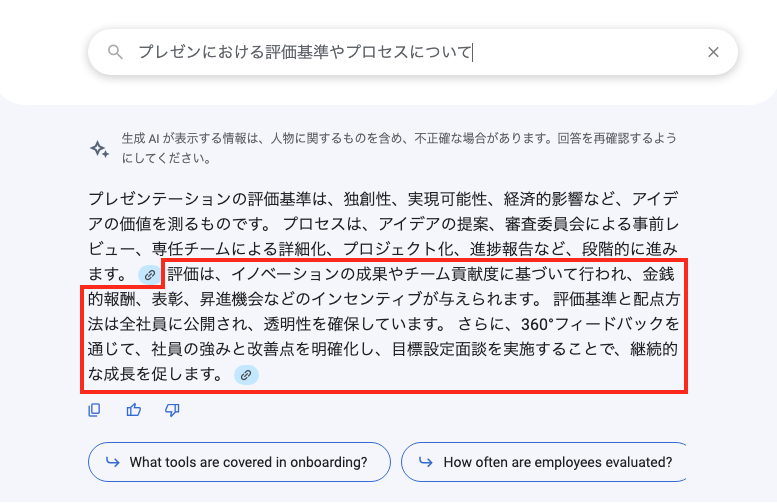Click the magnifying glass search icon
Screen dimensions: 777x503
[x=115, y=52]
